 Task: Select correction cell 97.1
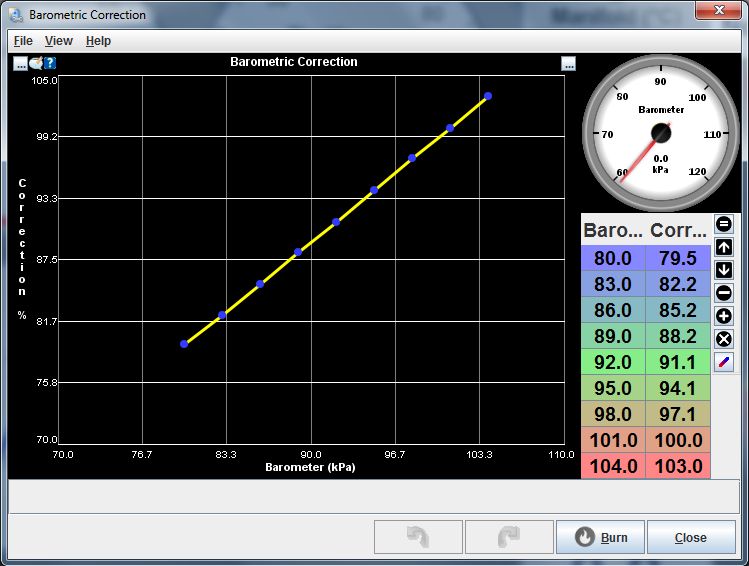pos(678,414)
